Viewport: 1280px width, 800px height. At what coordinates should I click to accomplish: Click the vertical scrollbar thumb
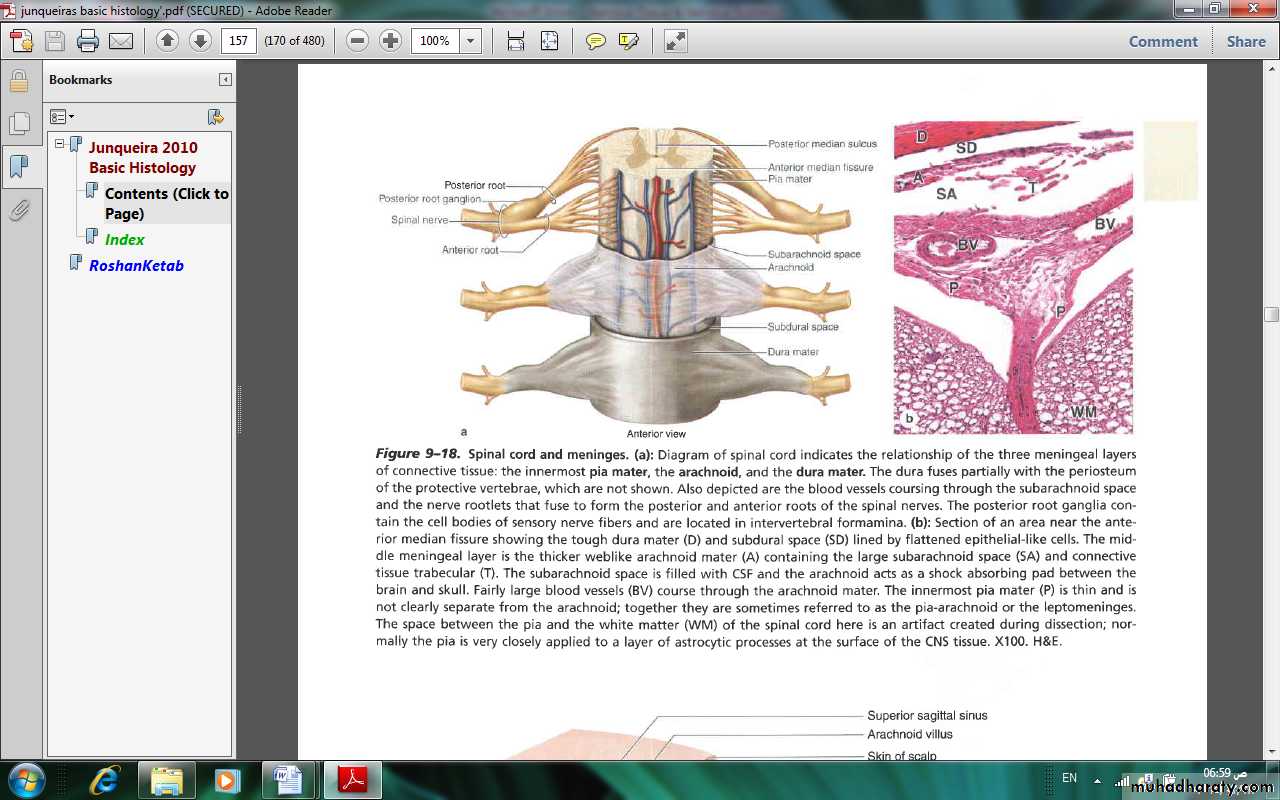point(1271,314)
